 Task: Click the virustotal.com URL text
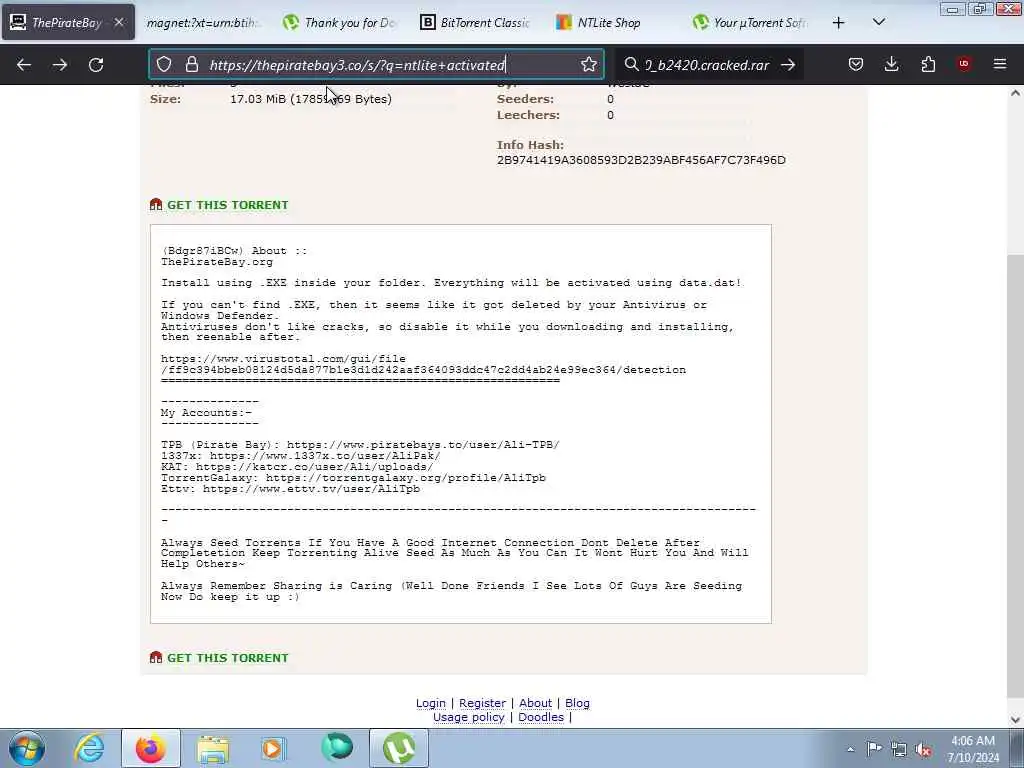(423, 364)
